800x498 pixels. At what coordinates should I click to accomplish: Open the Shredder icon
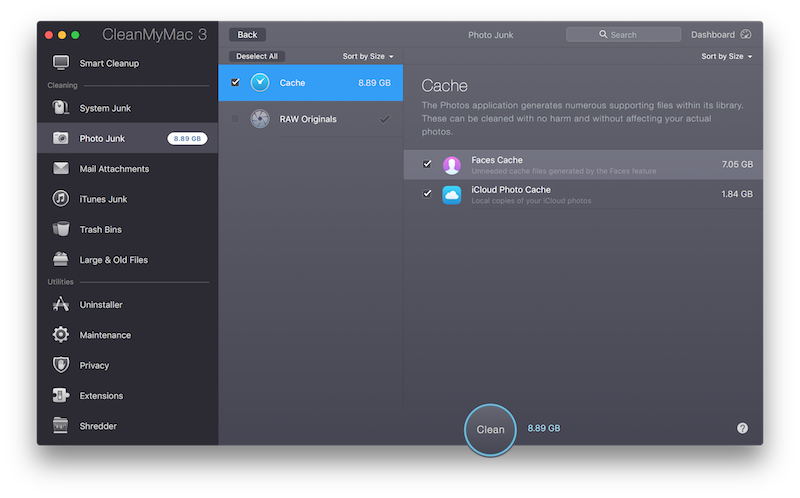[61, 426]
